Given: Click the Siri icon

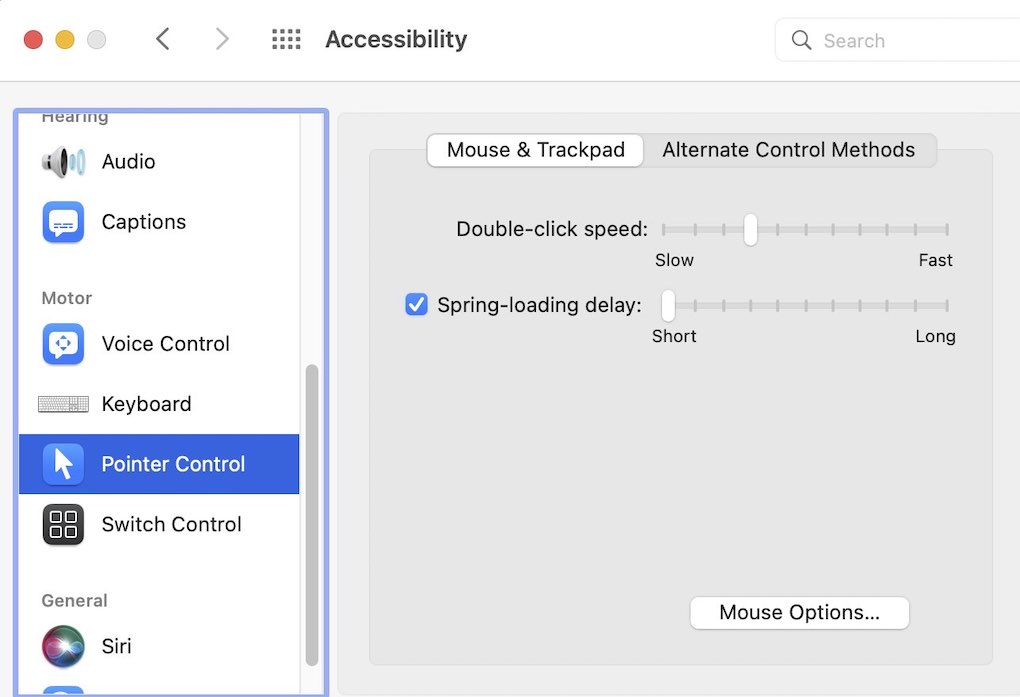Looking at the screenshot, I should pyautogui.click(x=63, y=646).
